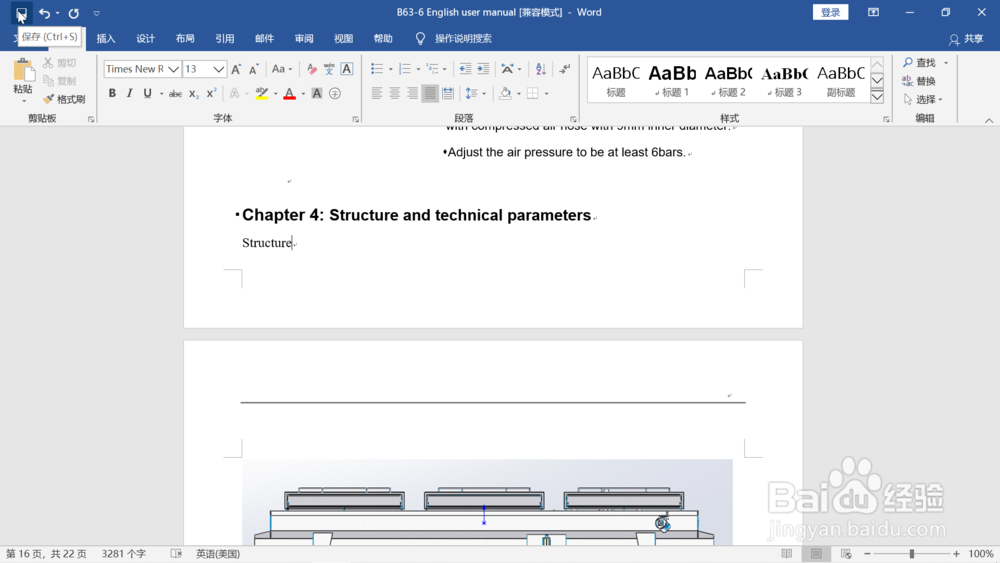Image resolution: width=1000 pixels, height=563 pixels.
Task: Align text to the right
Action: point(413,93)
